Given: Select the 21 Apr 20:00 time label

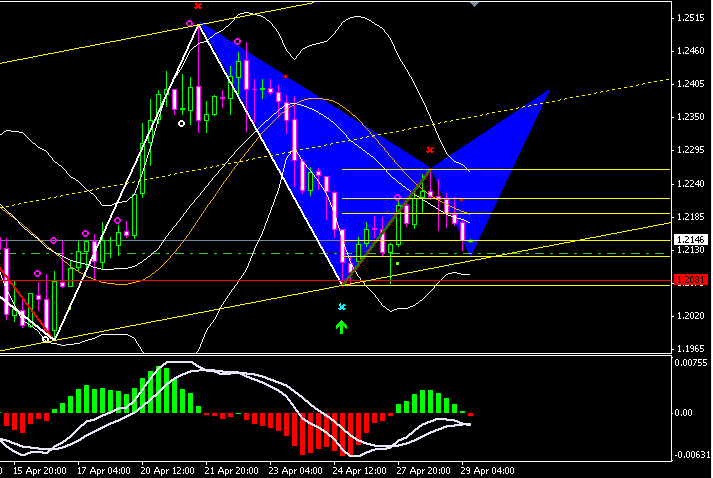Looking at the screenshot, I should 231,470.
